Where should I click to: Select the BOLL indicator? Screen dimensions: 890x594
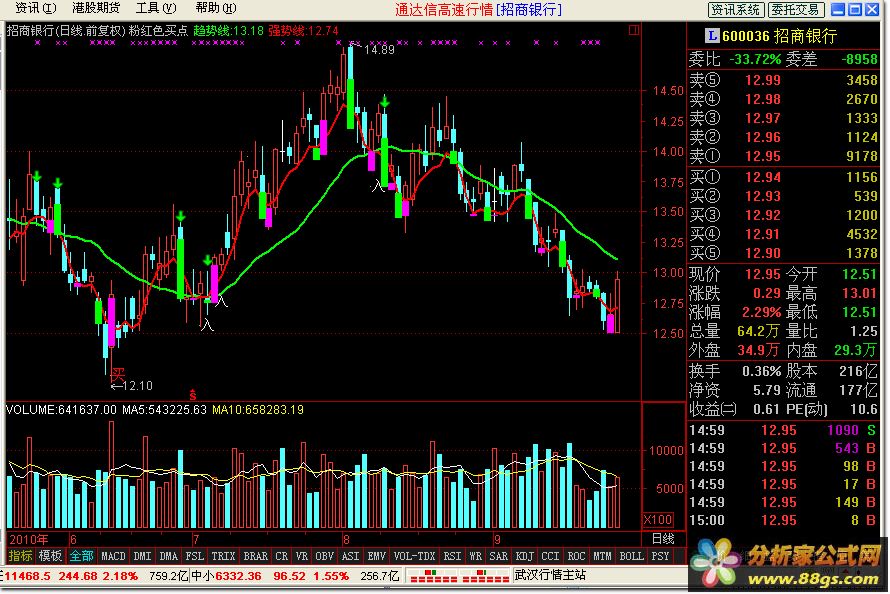(631, 557)
